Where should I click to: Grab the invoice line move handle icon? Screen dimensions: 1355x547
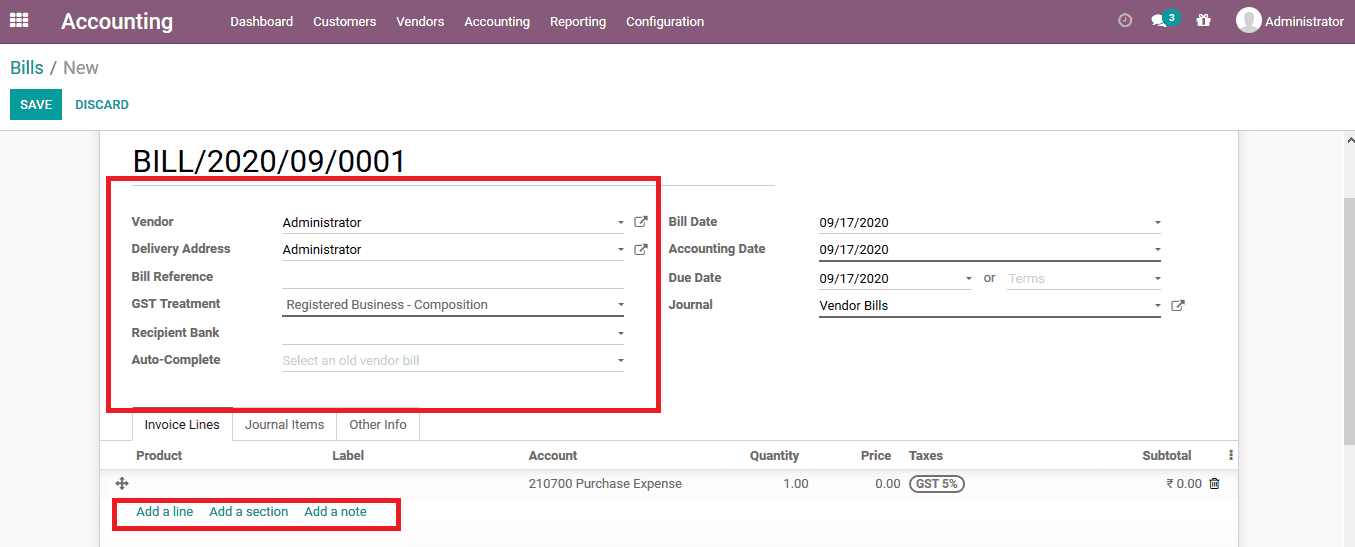122,484
